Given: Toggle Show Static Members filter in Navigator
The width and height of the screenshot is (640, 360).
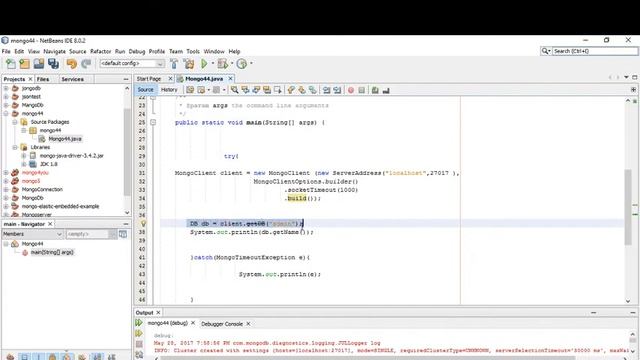Looking at the screenshot, I should click(x=39, y=357).
